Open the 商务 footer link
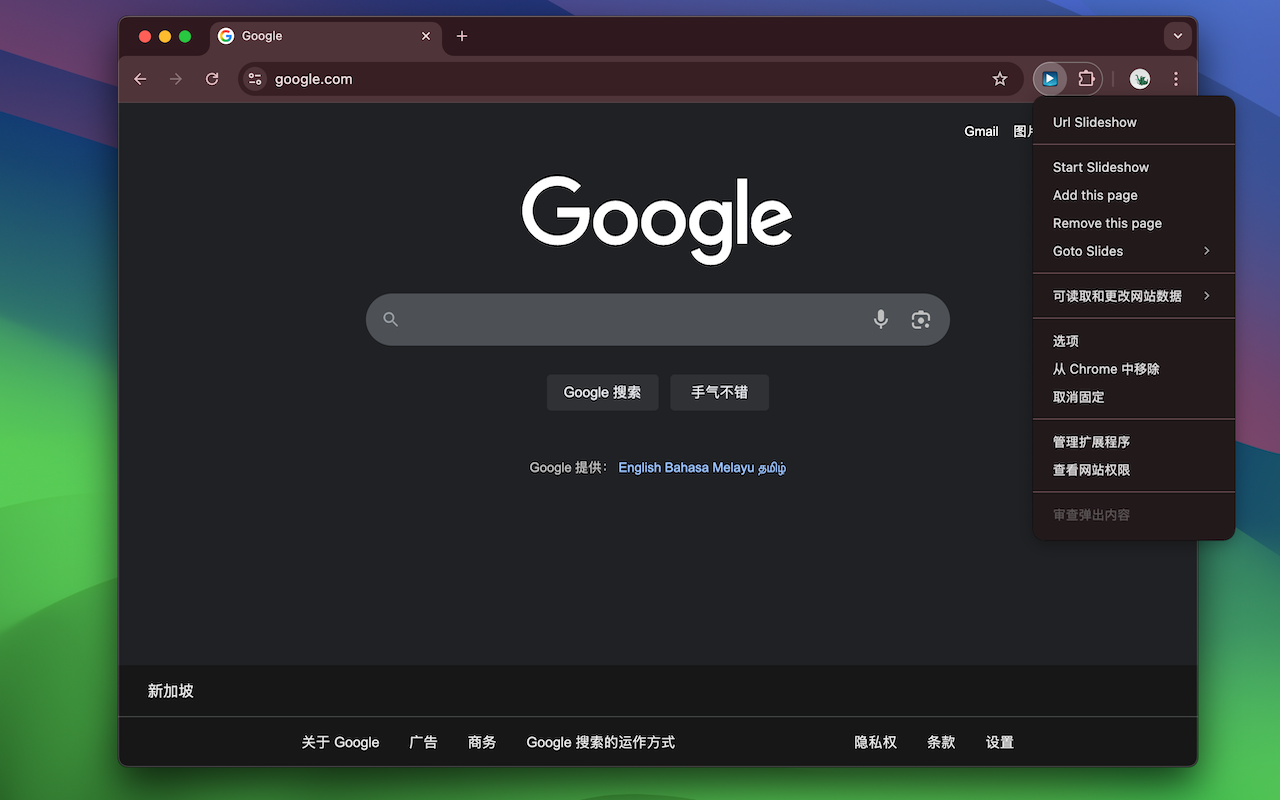1280x800 pixels. [482, 742]
